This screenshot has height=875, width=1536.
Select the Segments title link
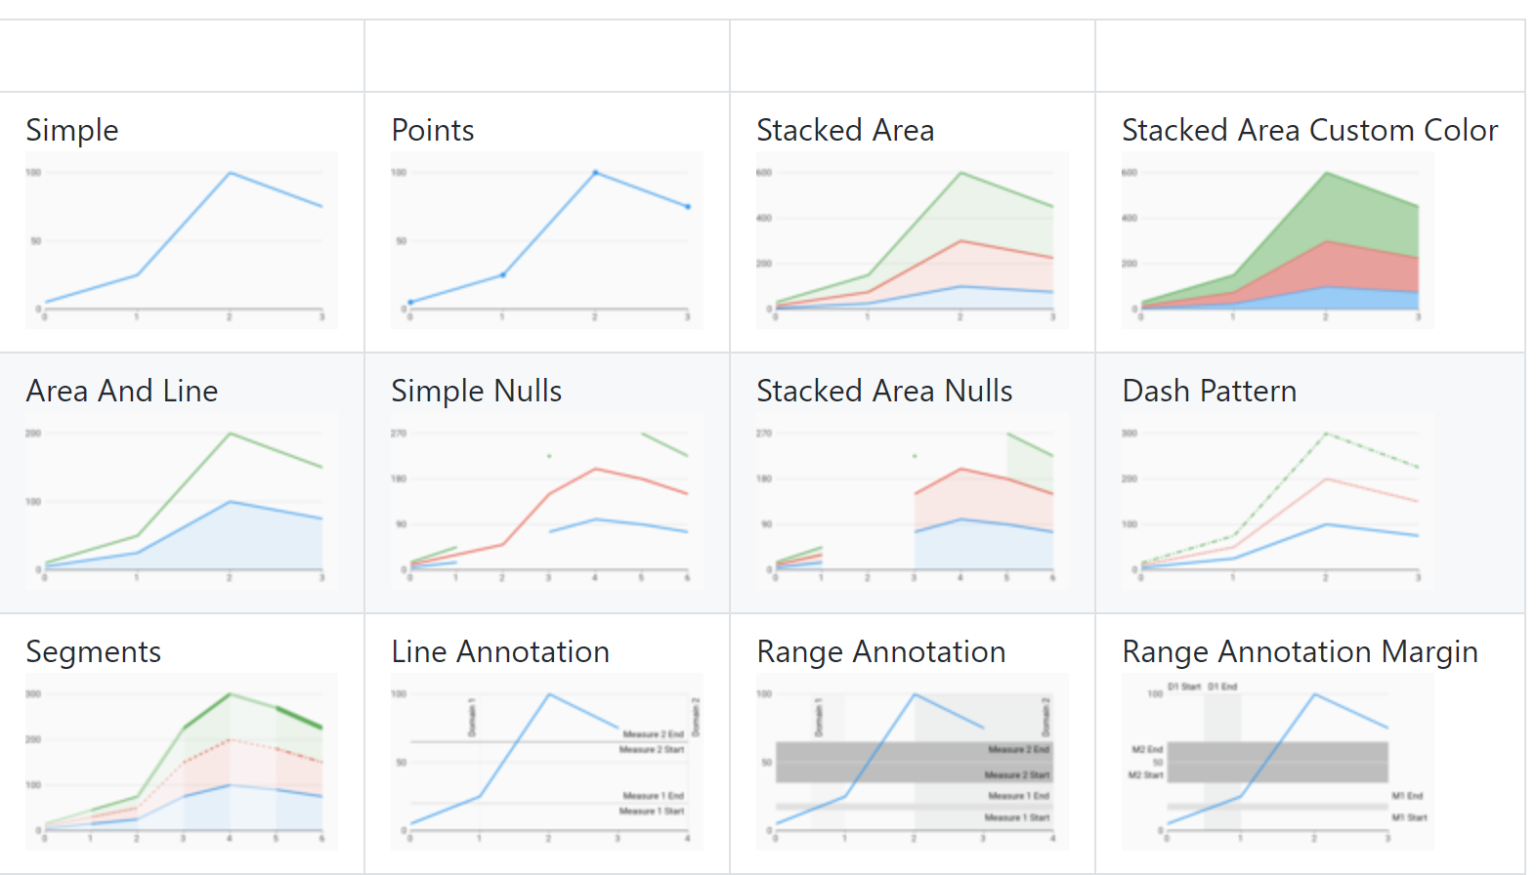[x=94, y=653]
